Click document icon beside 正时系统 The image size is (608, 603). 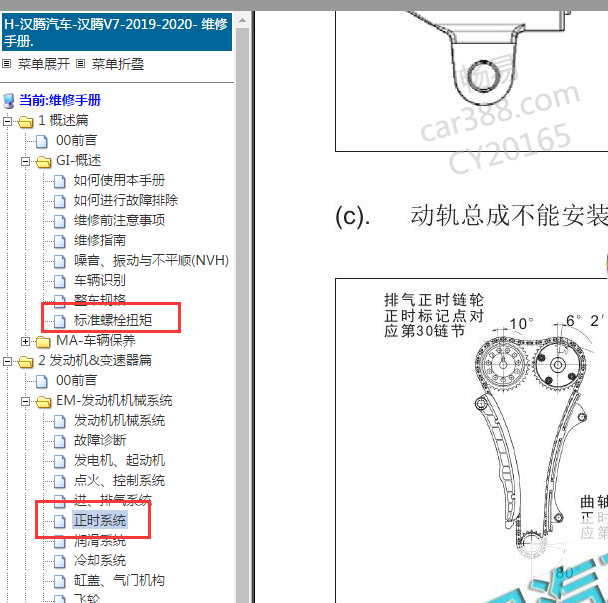(x=59, y=521)
